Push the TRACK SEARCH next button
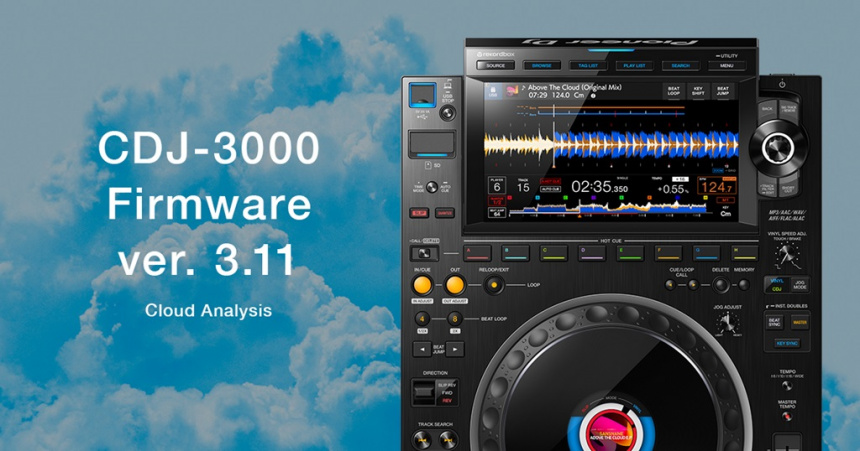This screenshot has height=451, width=860. [x=449, y=440]
